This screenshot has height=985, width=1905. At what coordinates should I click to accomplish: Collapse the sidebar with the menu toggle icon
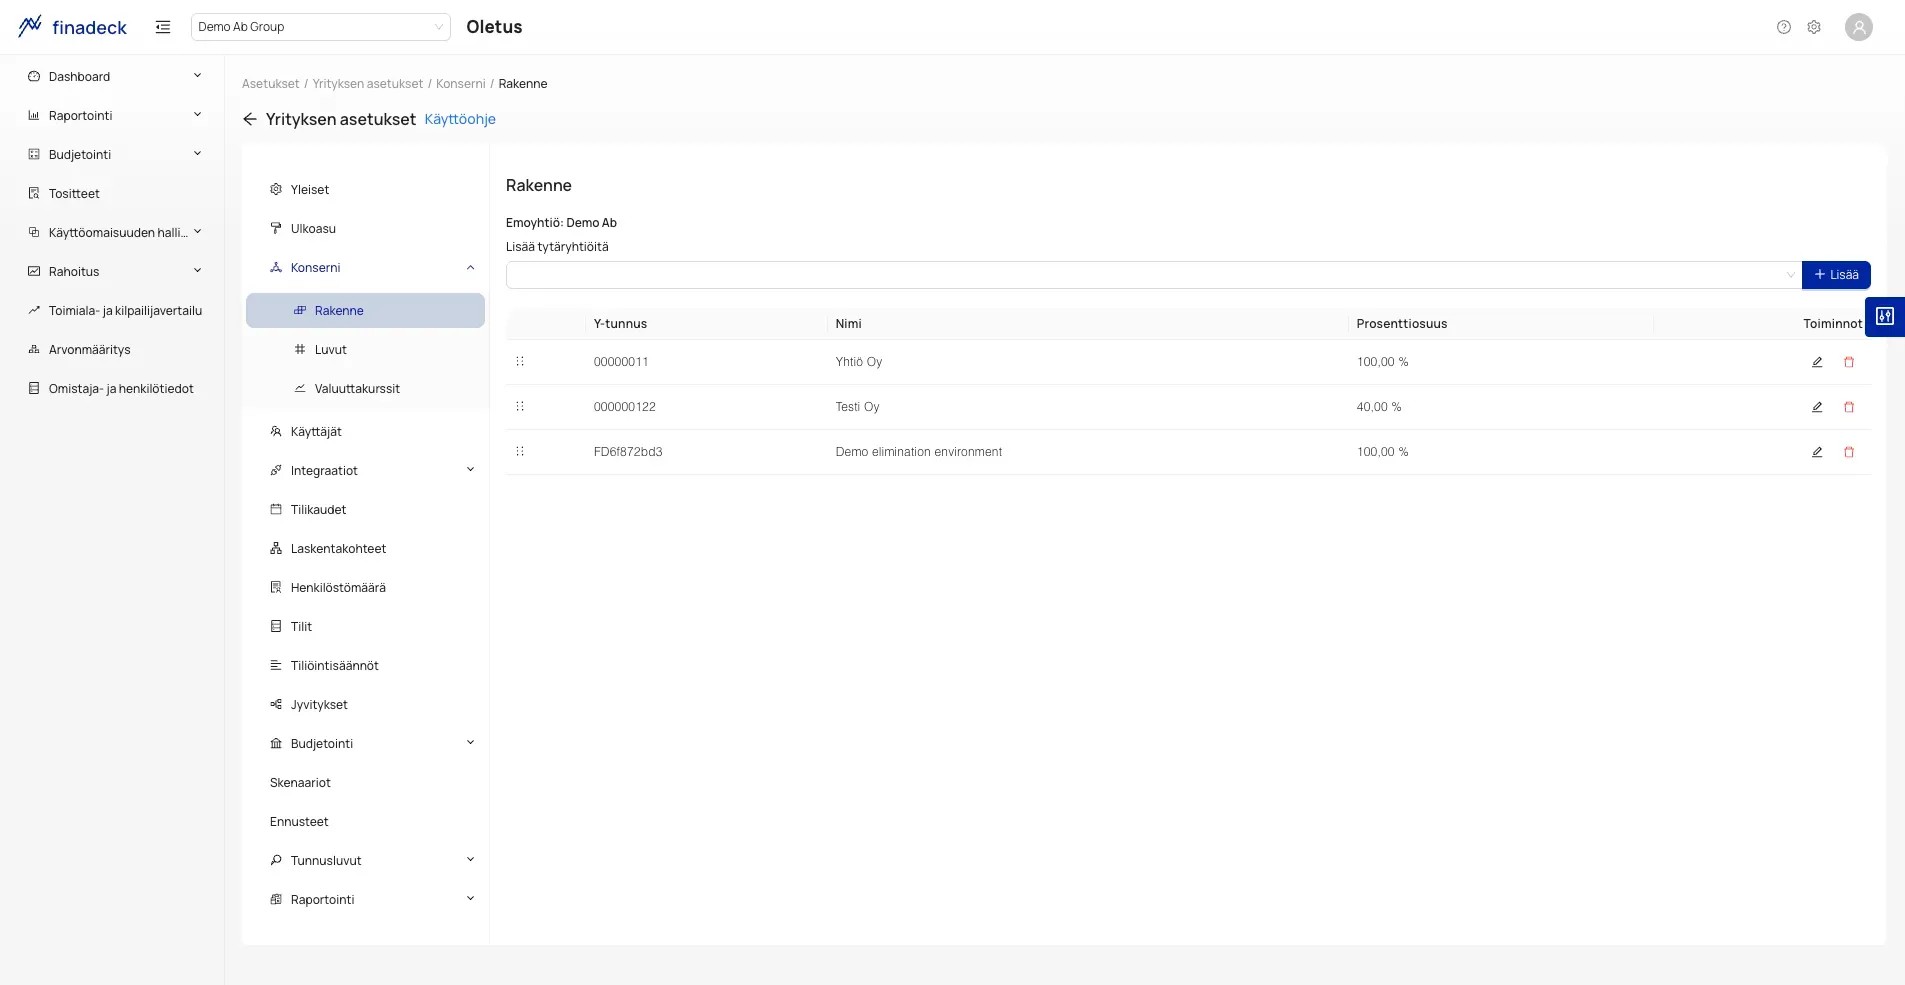coord(163,27)
